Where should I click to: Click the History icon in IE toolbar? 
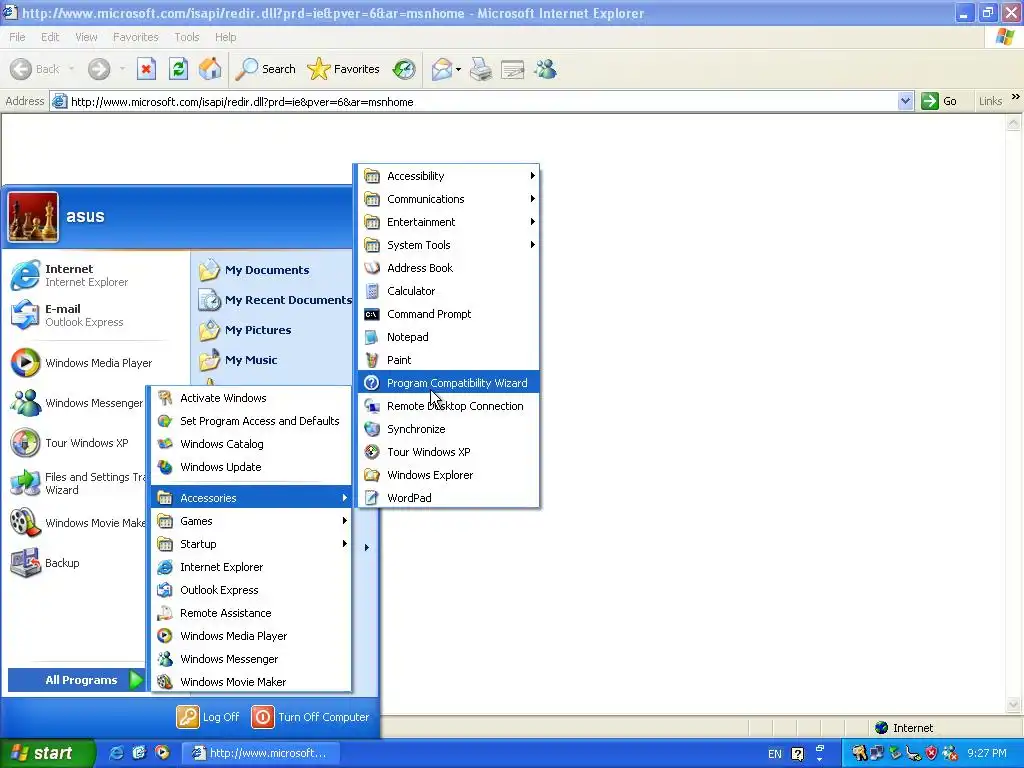(404, 69)
